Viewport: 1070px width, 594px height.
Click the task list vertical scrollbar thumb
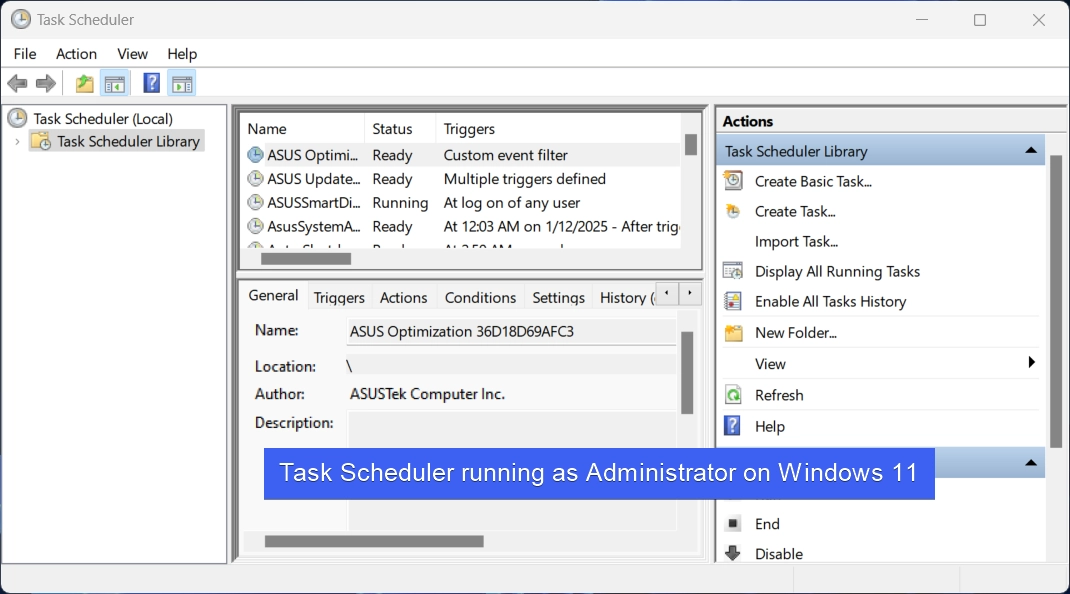coord(691,144)
